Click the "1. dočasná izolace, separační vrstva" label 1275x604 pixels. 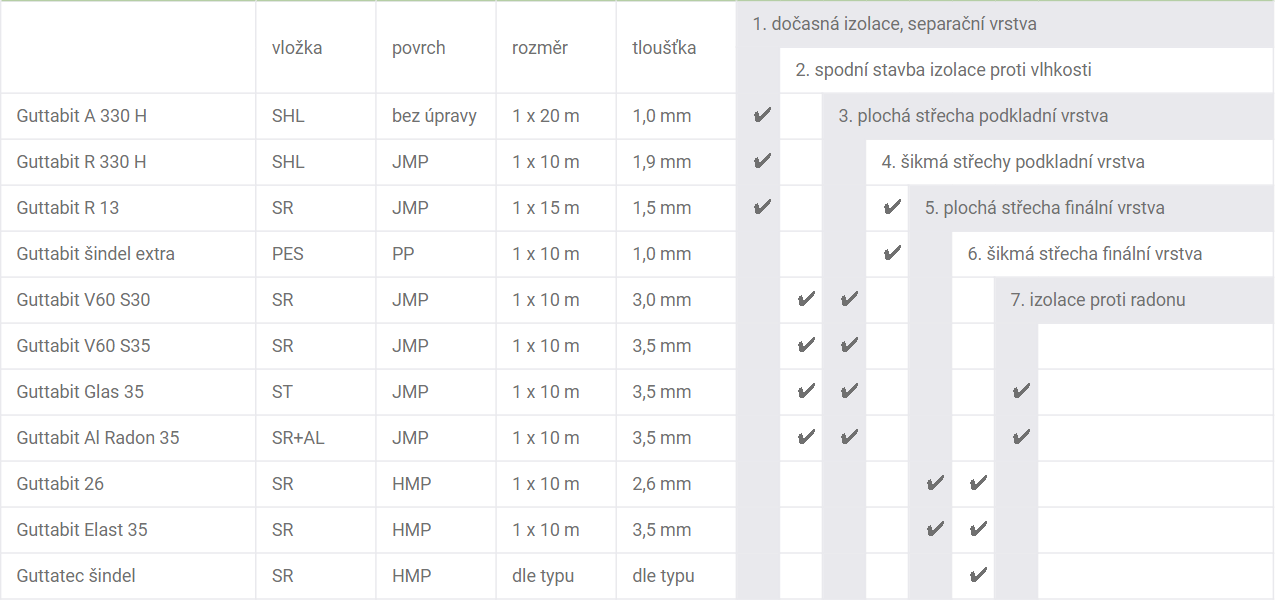894,24
